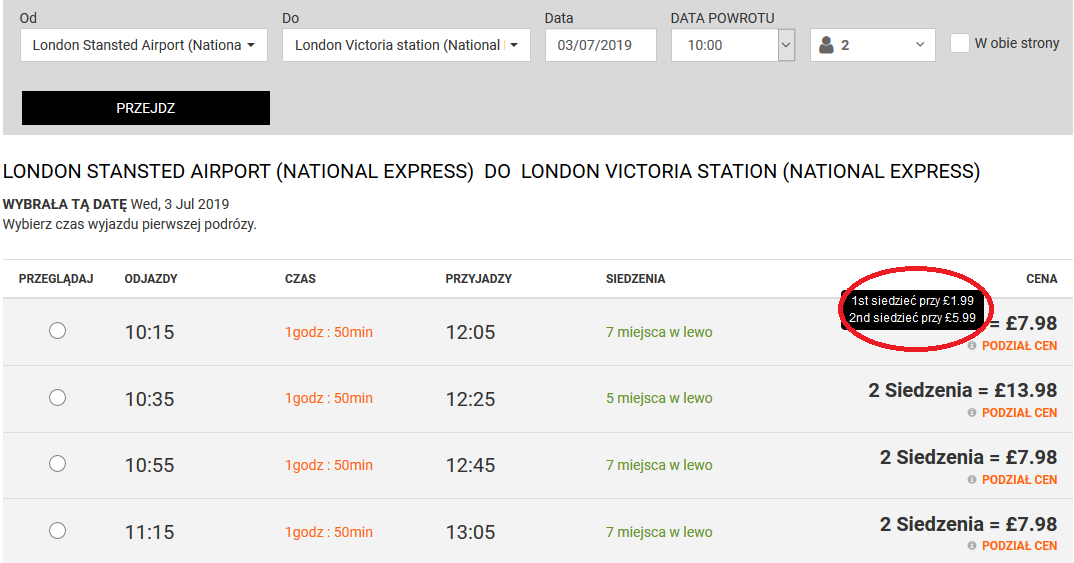
Task: Click the passenger person icon
Action: (x=827, y=45)
